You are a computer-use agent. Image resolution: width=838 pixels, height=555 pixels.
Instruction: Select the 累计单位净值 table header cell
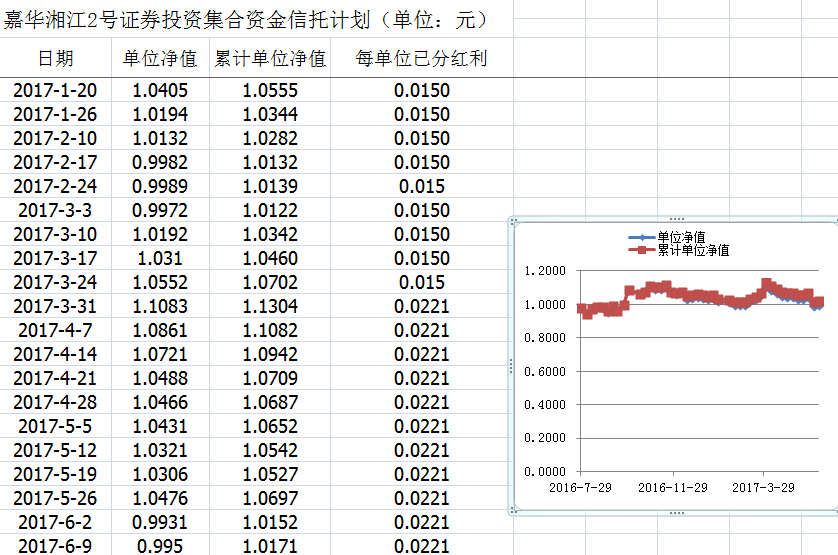270,59
